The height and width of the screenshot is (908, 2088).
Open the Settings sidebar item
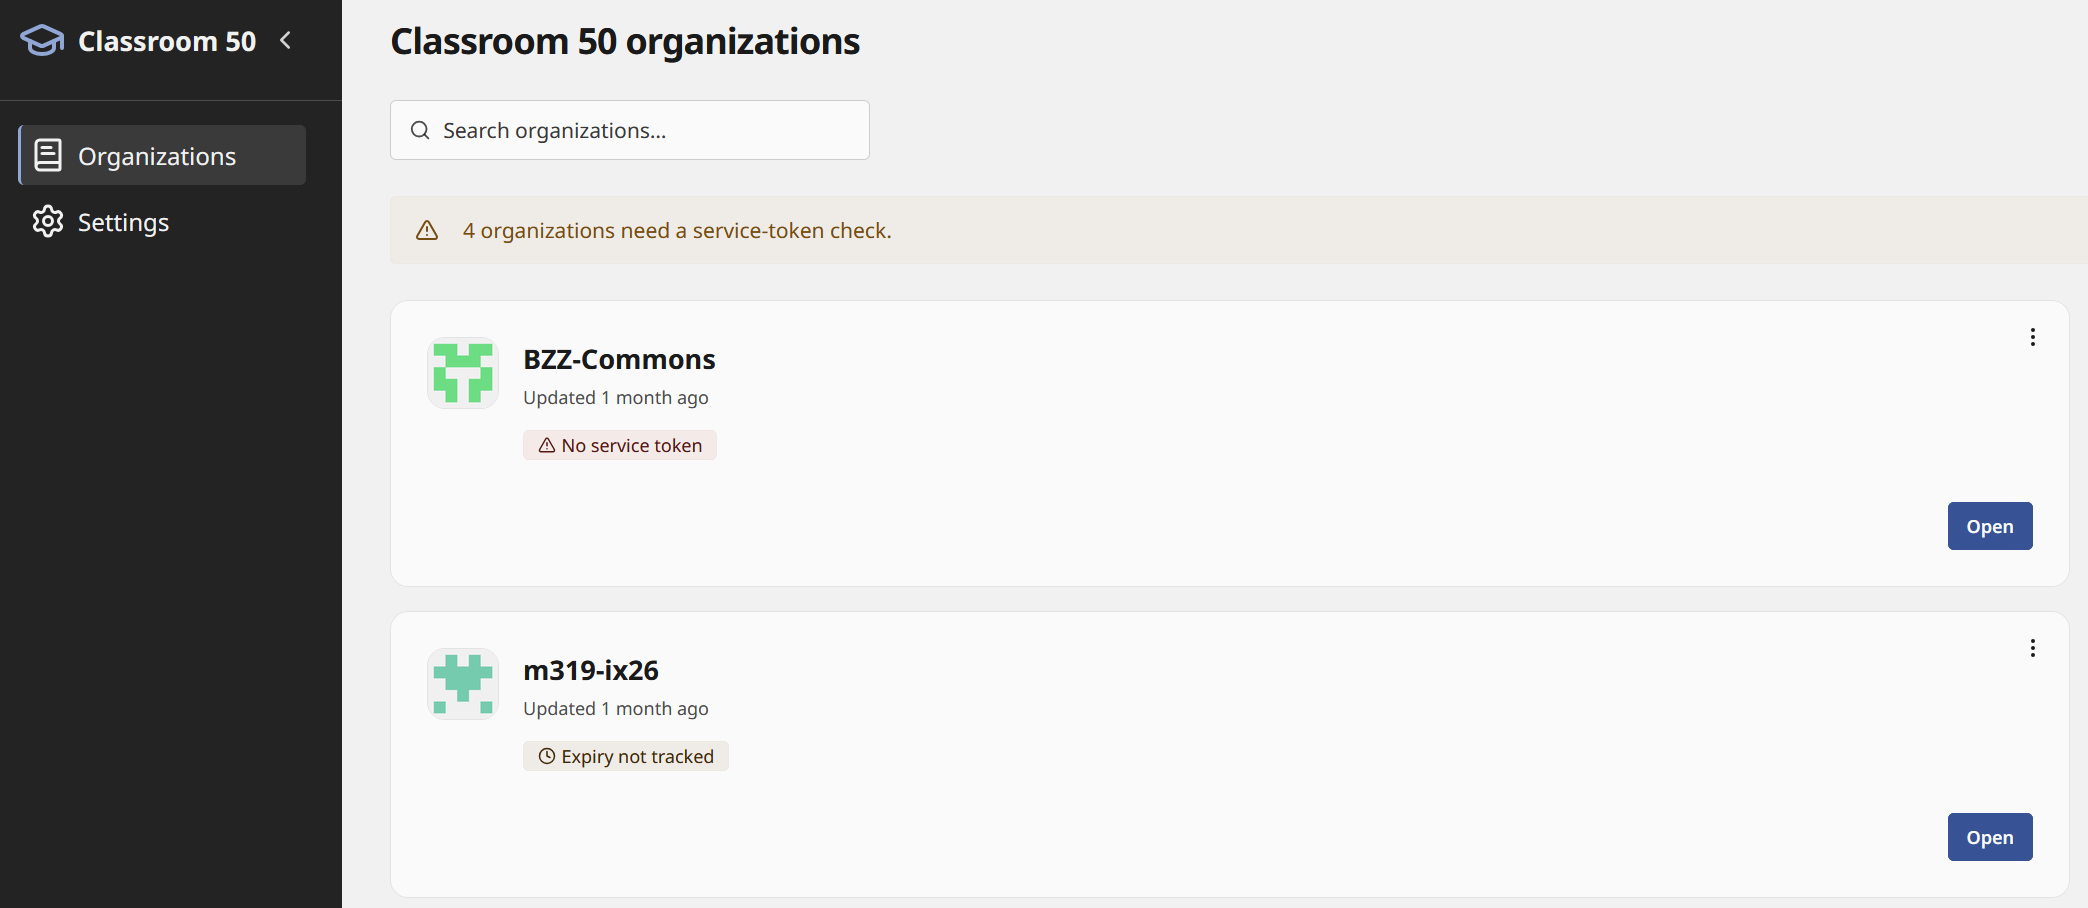[162, 222]
